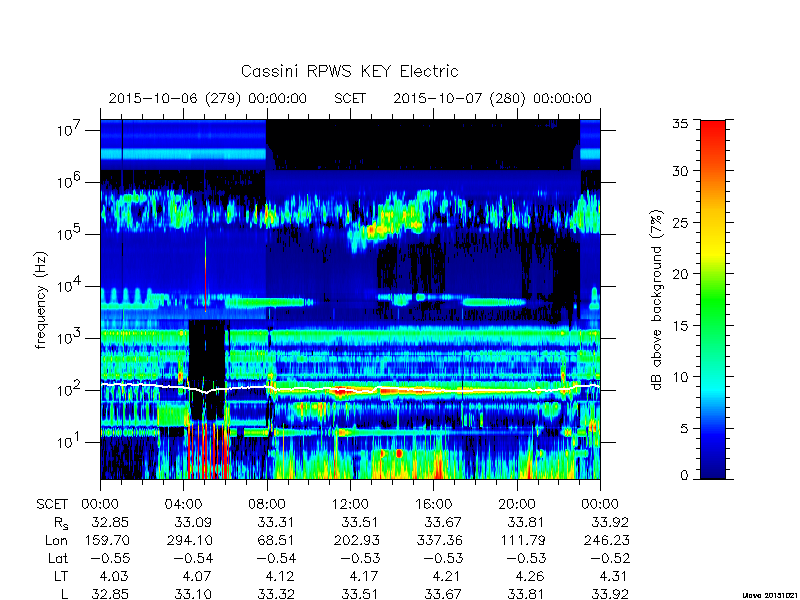Click the colorbar tick value 20

680,274
